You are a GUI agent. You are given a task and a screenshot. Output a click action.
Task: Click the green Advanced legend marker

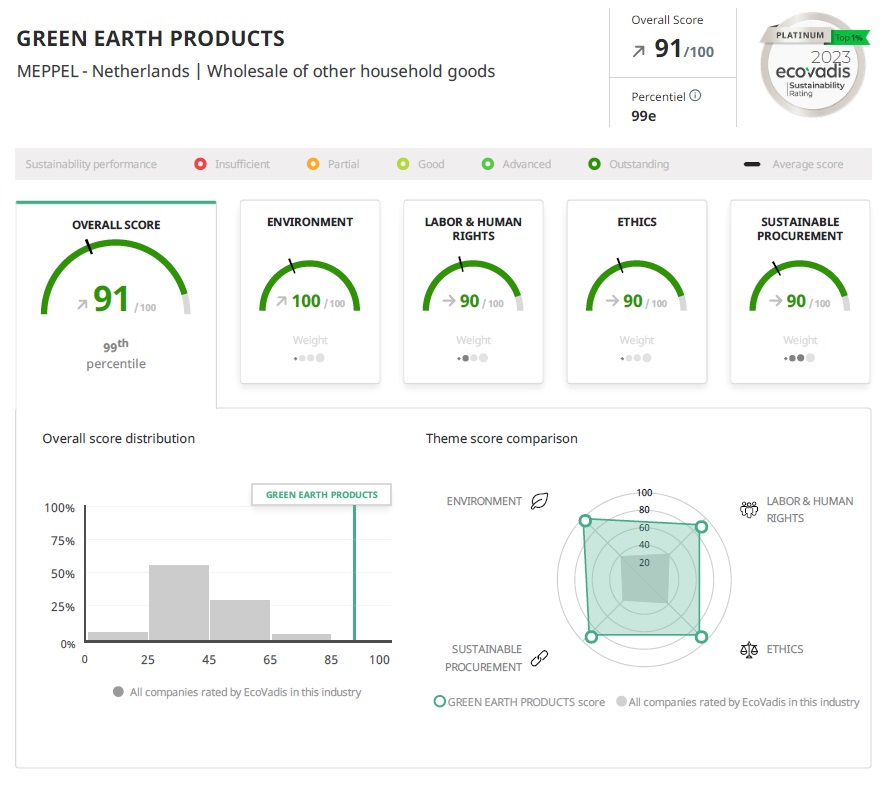(488, 164)
